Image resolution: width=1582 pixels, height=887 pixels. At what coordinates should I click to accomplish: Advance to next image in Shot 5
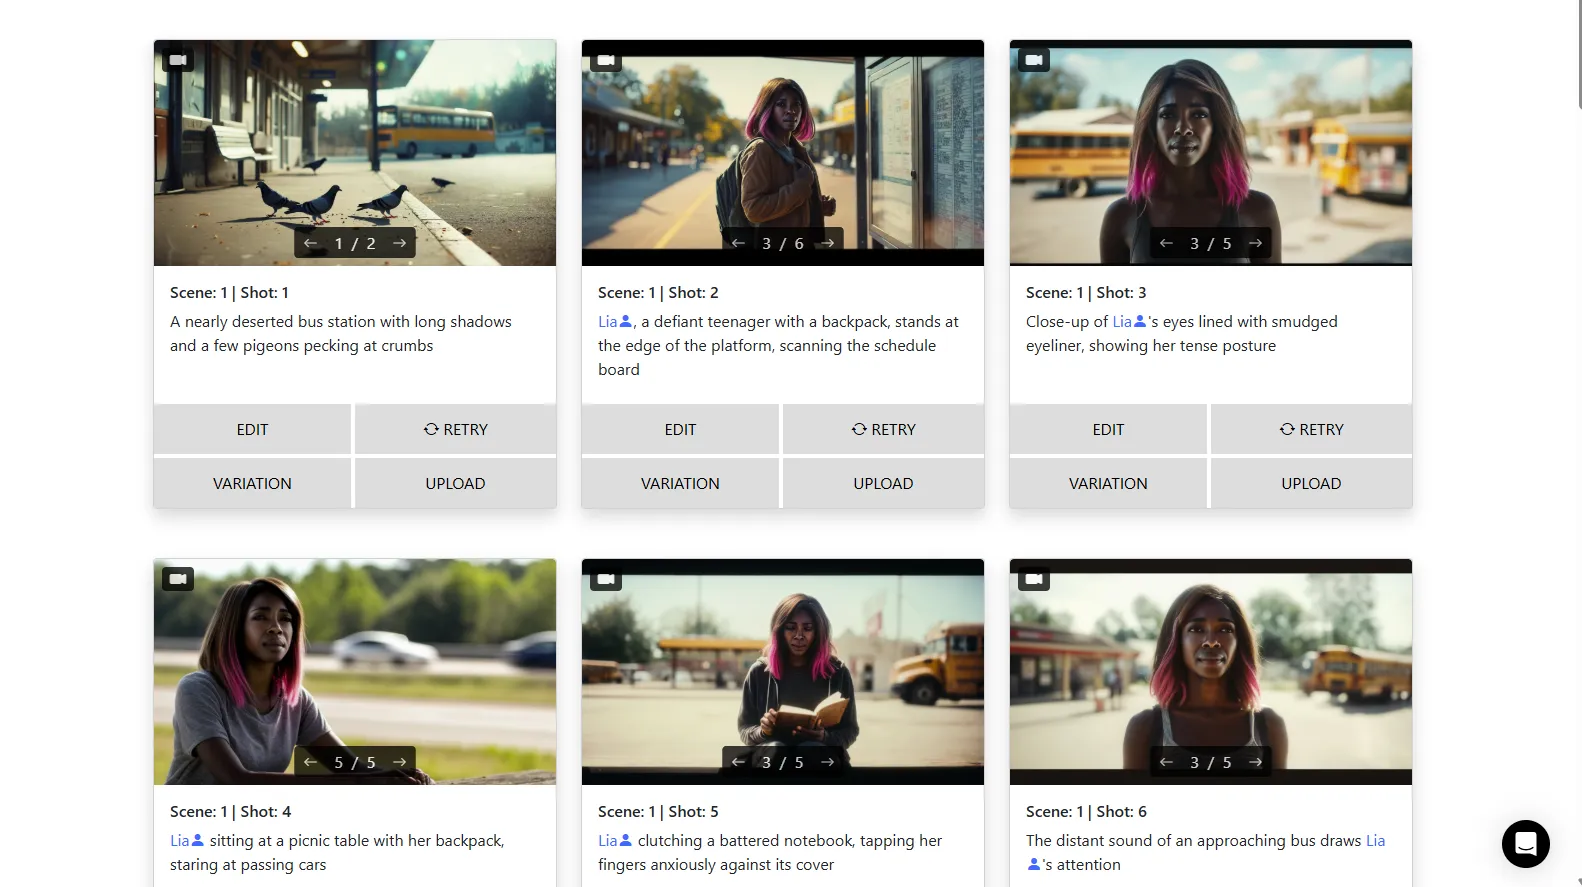(x=827, y=762)
